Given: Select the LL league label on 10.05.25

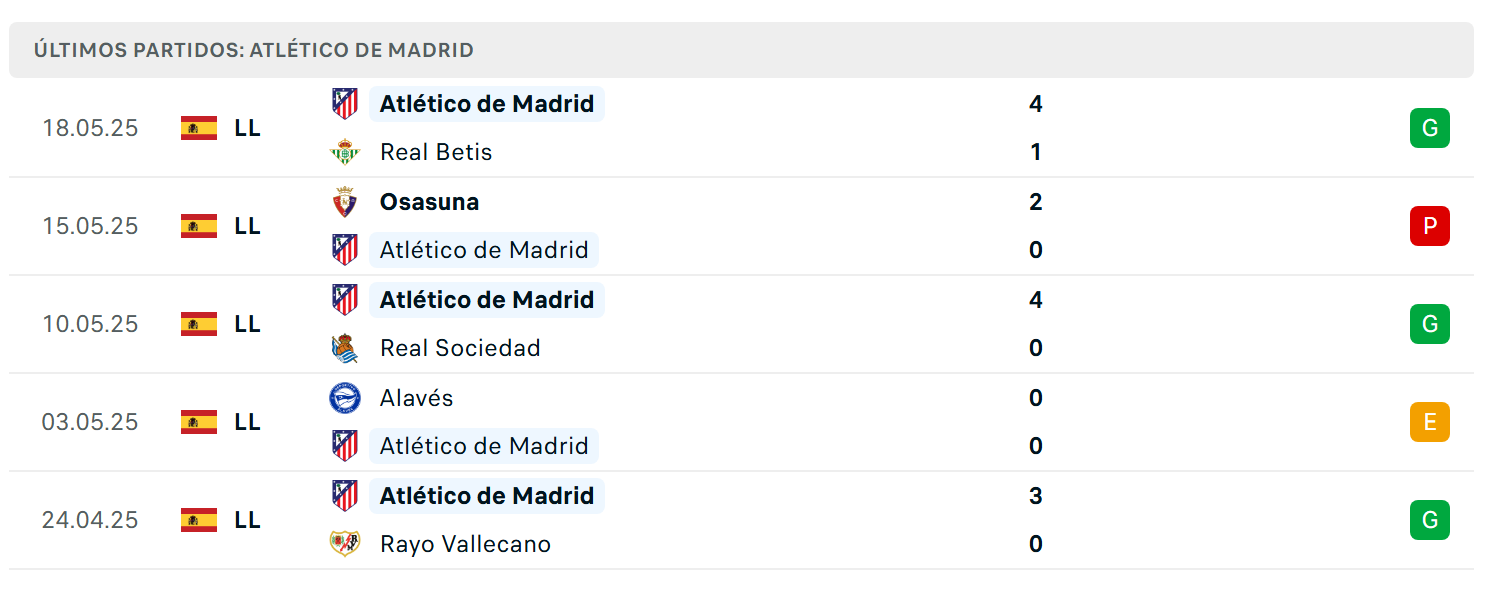Looking at the screenshot, I should pyautogui.click(x=247, y=324).
